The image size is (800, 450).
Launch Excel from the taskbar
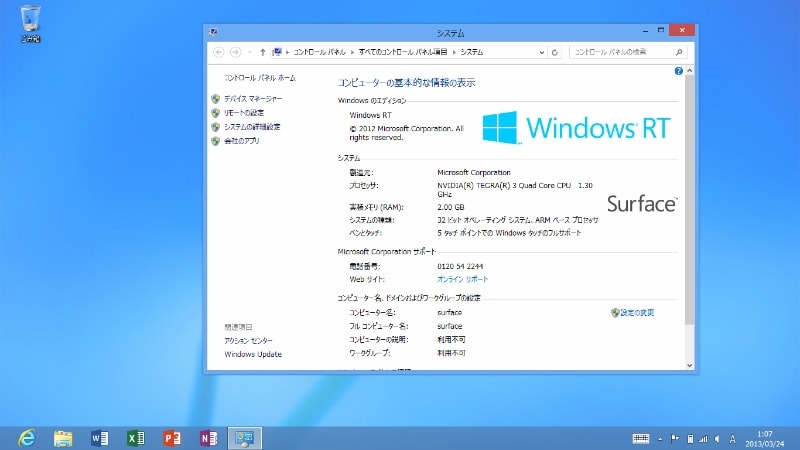(x=136, y=438)
